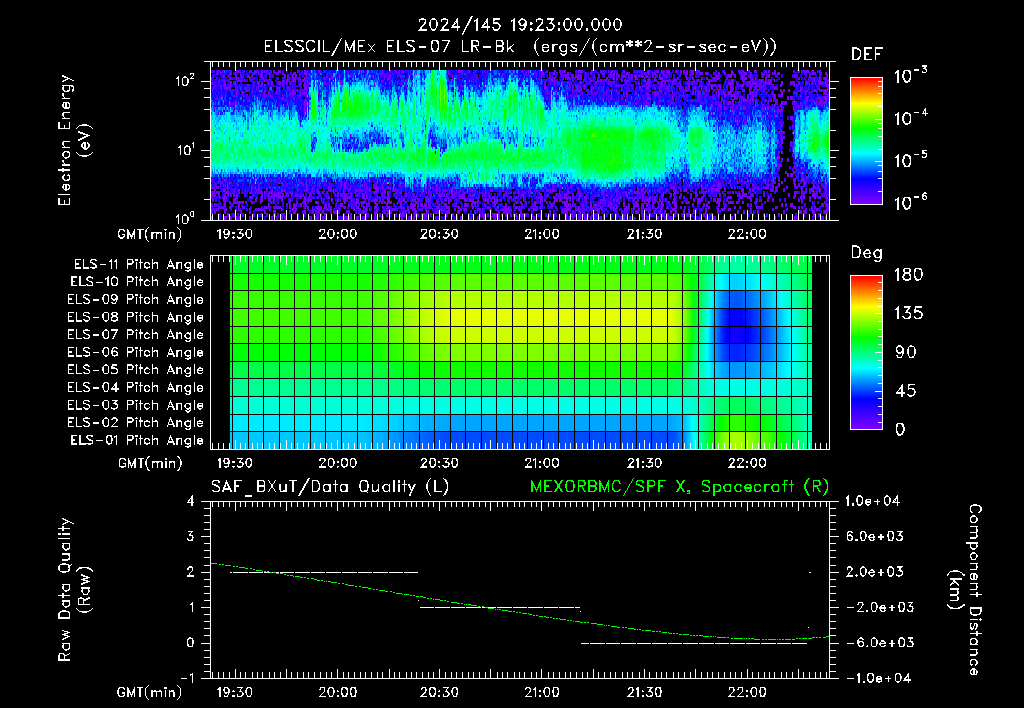Click GMT(min) label under the spectrogram panel

[150, 234]
